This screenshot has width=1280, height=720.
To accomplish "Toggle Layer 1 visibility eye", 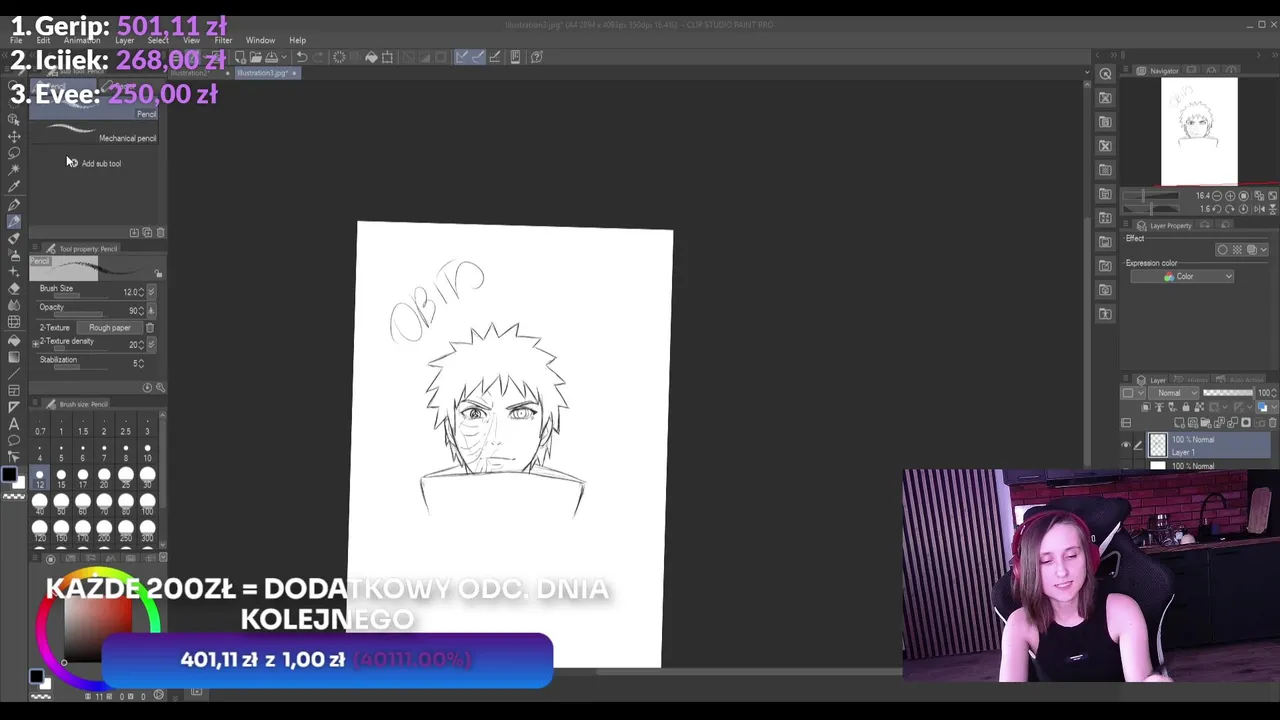I will pyautogui.click(x=1126, y=445).
